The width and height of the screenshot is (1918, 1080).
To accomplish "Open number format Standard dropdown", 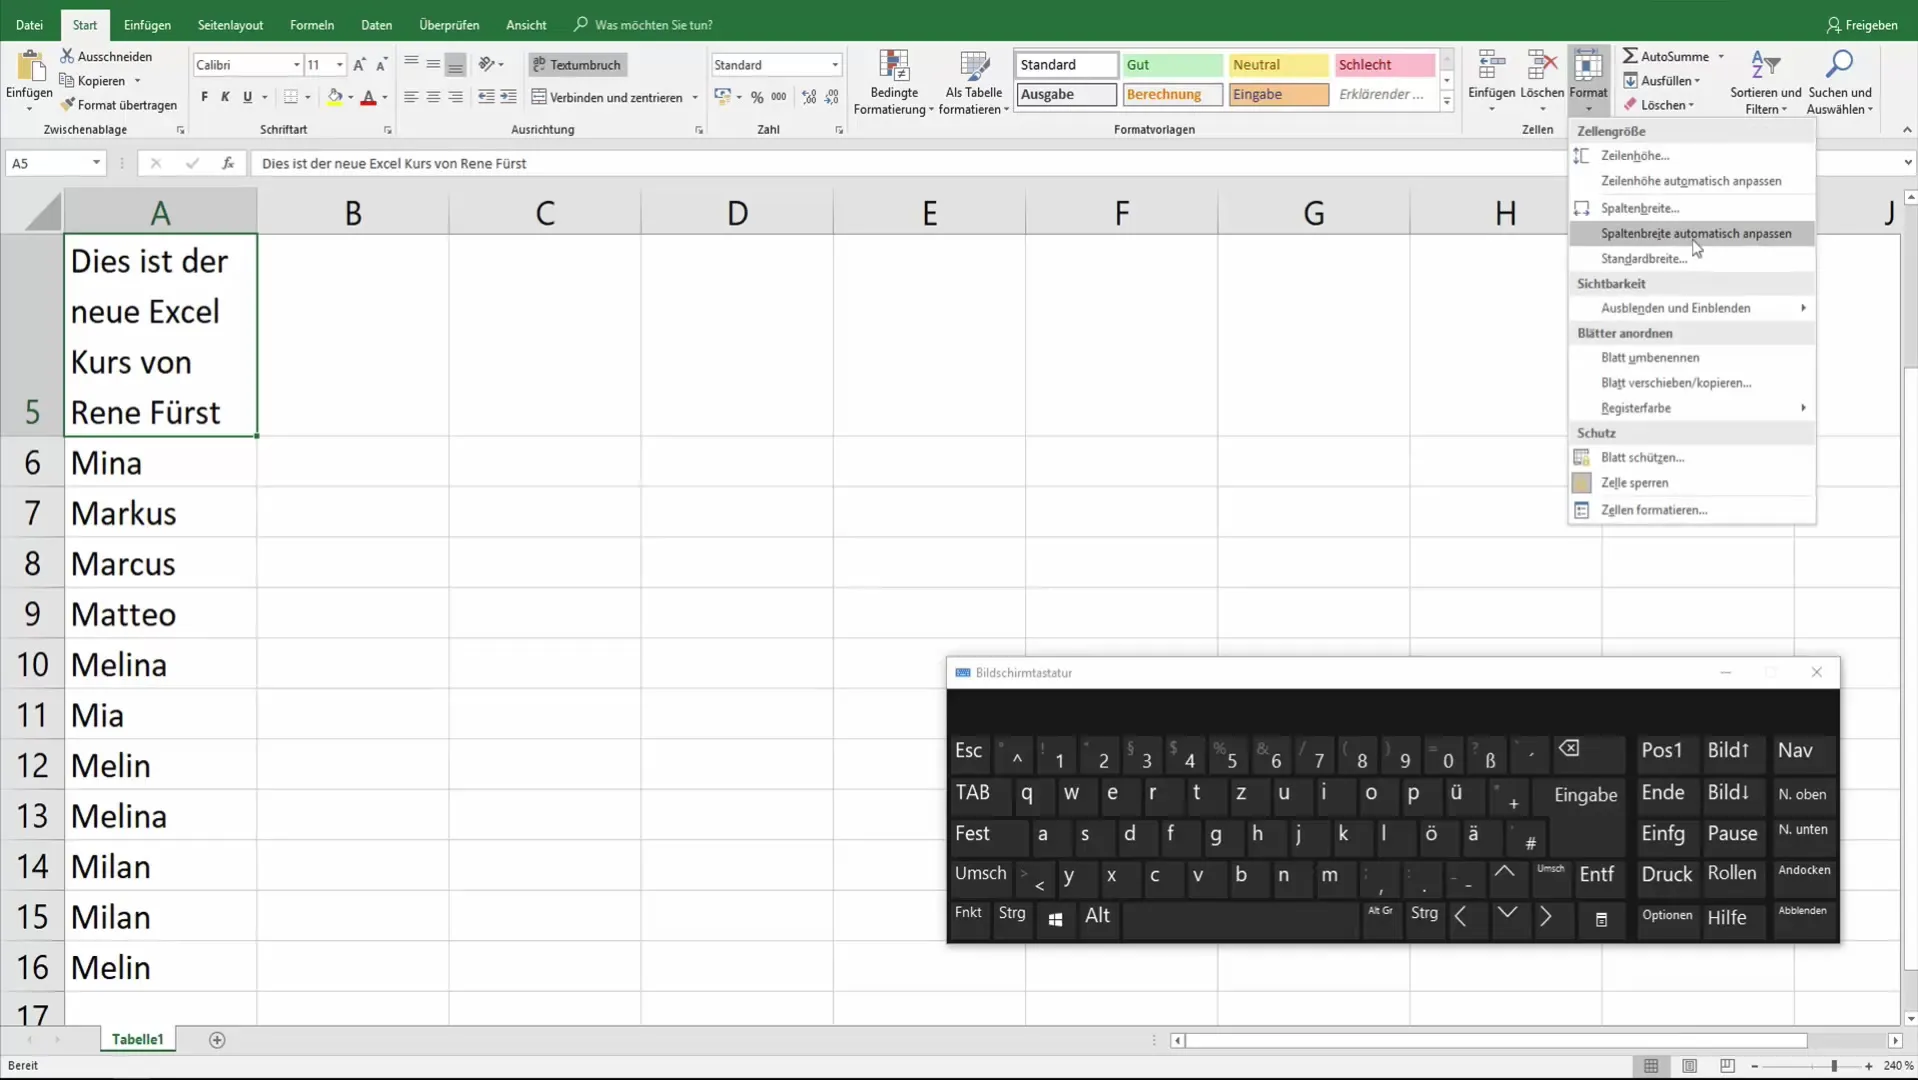I will (834, 65).
